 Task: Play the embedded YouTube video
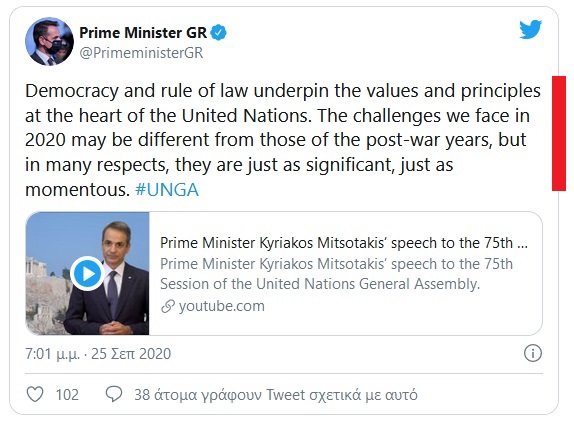tap(87, 273)
